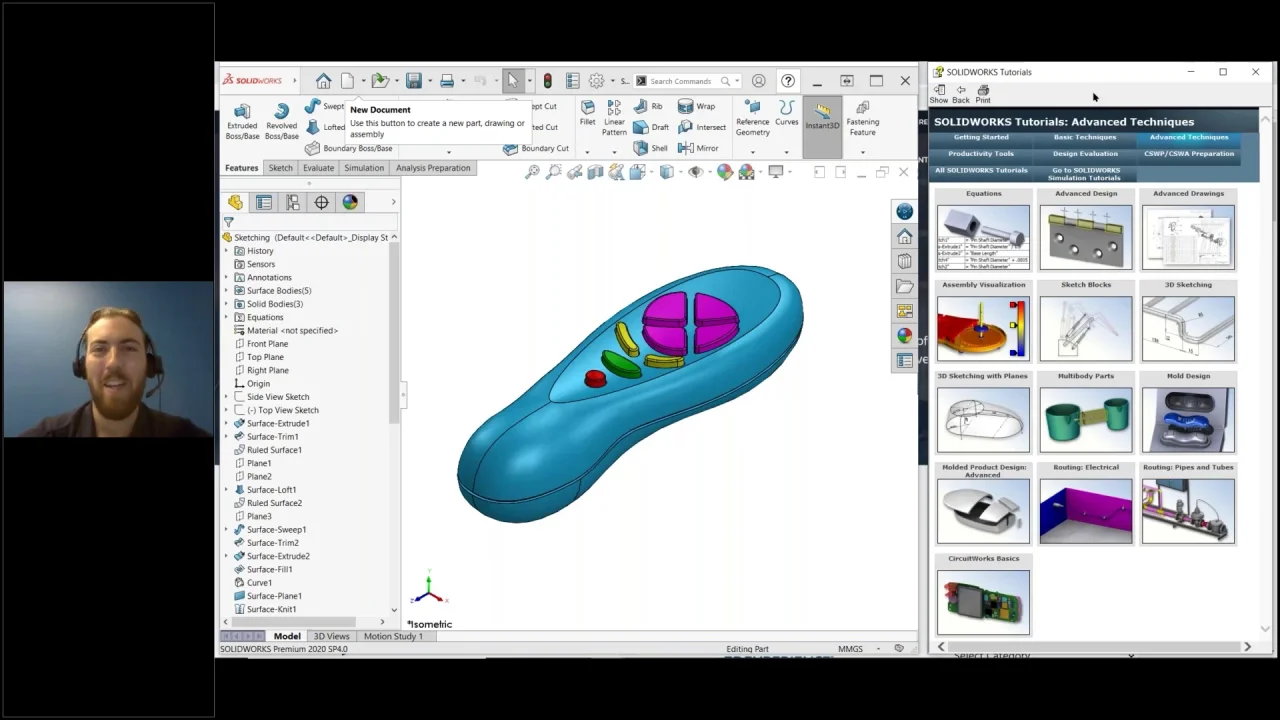Click the Rebuild traffic light icon
The height and width of the screenshot is (720, 1280).
click(547, 81)
